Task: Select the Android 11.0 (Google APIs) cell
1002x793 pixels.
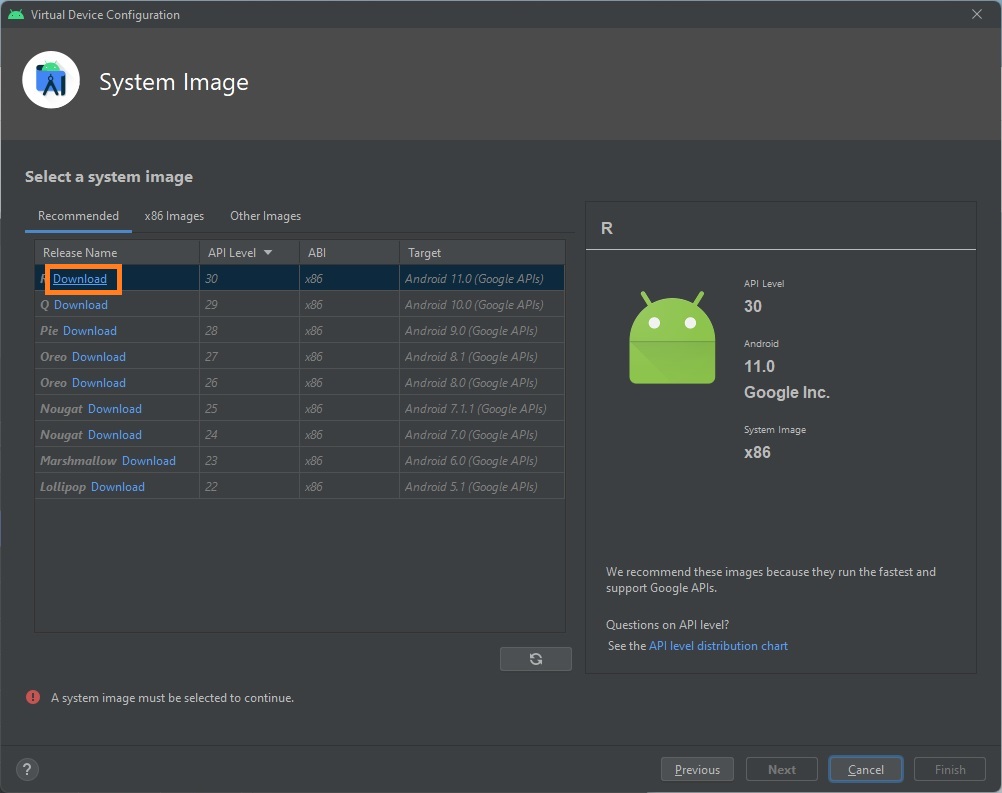Action: pos(482,279)
